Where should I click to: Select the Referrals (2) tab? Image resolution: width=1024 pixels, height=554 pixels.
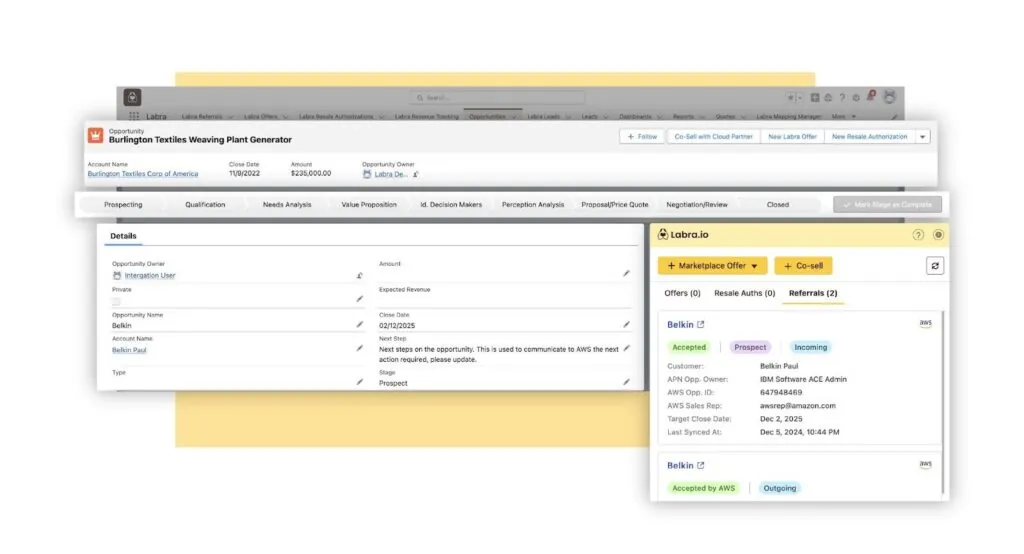[812, 293]
